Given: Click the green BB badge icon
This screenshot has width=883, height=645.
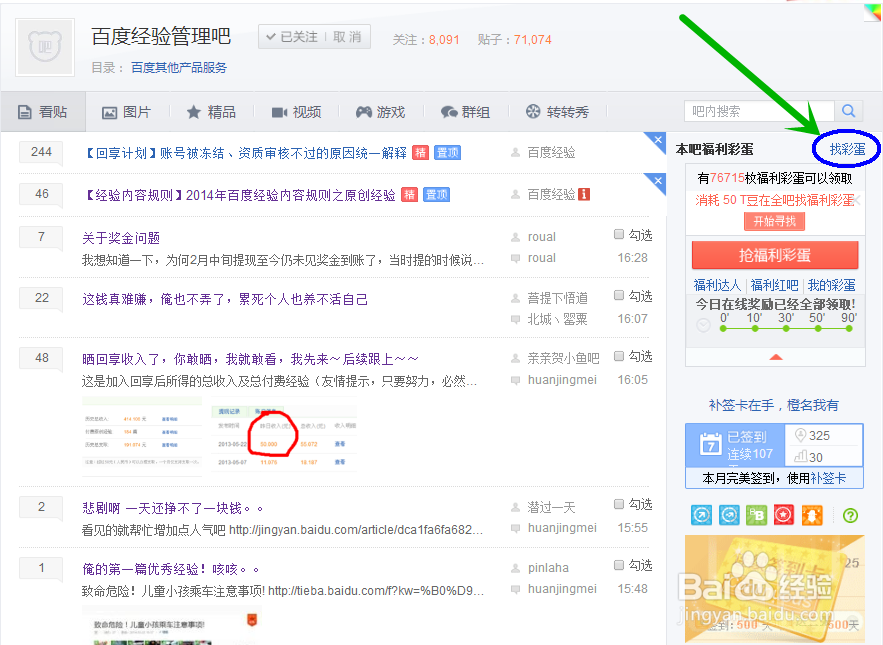Looking at the screenshot, I should coord(756,515).
